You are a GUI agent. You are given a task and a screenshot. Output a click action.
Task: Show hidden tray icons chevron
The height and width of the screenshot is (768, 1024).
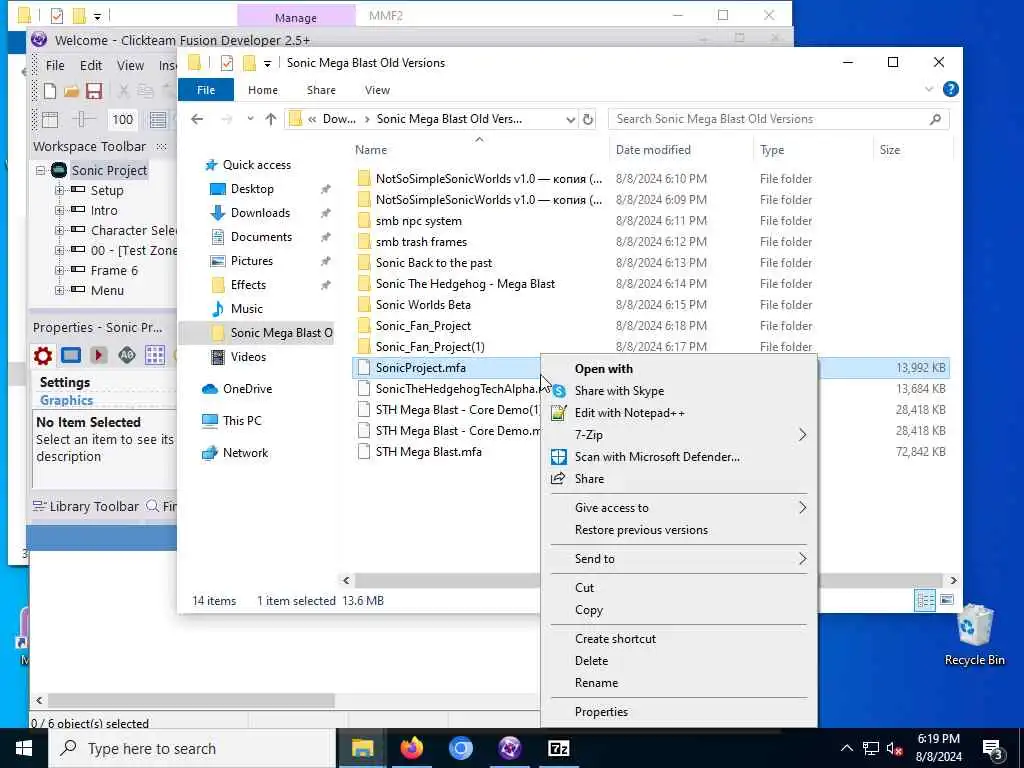846,748
